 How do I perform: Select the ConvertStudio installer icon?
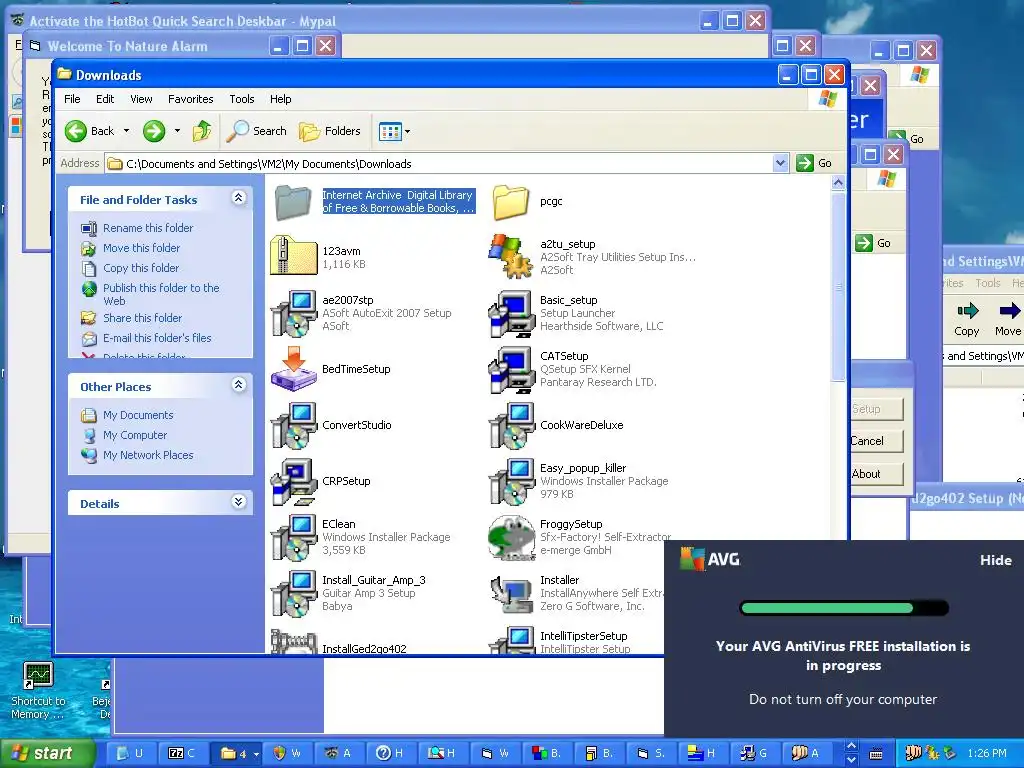tap(293, 425)
